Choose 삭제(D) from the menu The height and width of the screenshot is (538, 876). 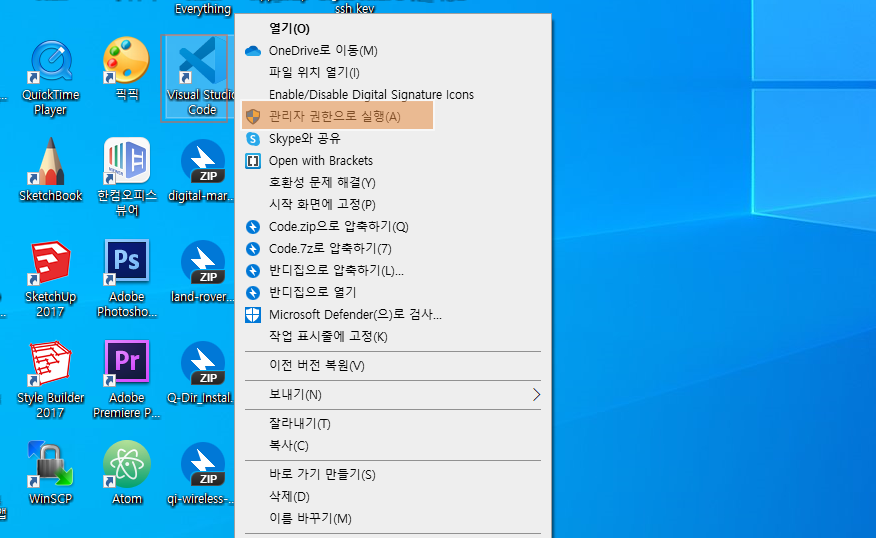click(x=393, y=496)
